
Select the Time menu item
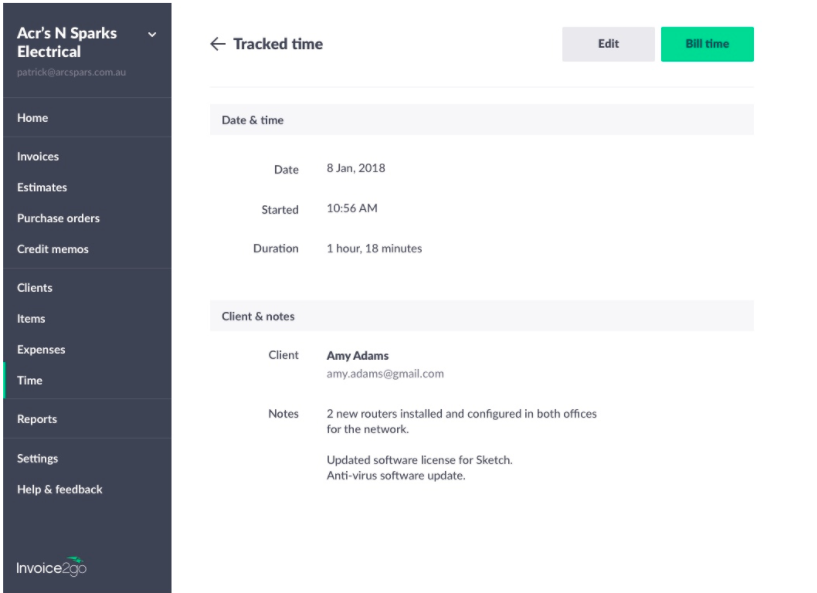(x=30, y=380)
